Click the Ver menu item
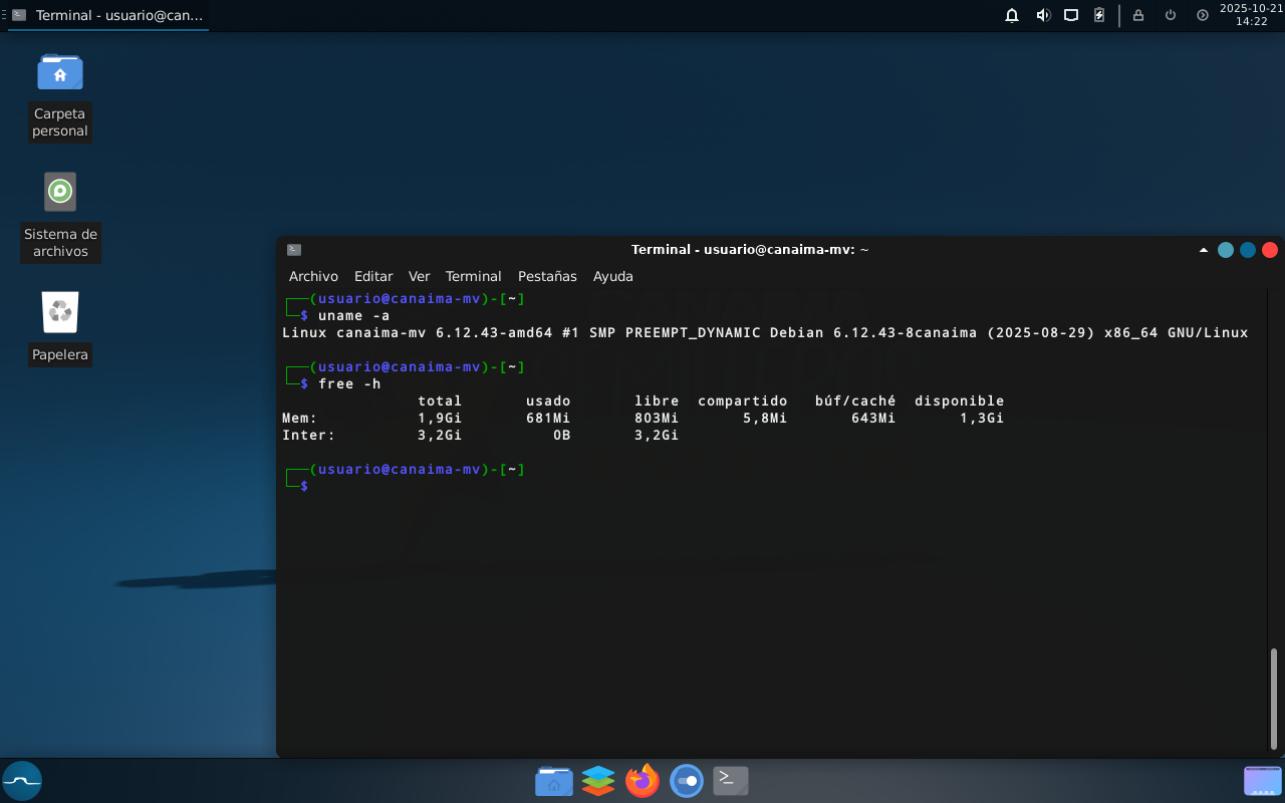1285x803 pixels. [419, 276]
